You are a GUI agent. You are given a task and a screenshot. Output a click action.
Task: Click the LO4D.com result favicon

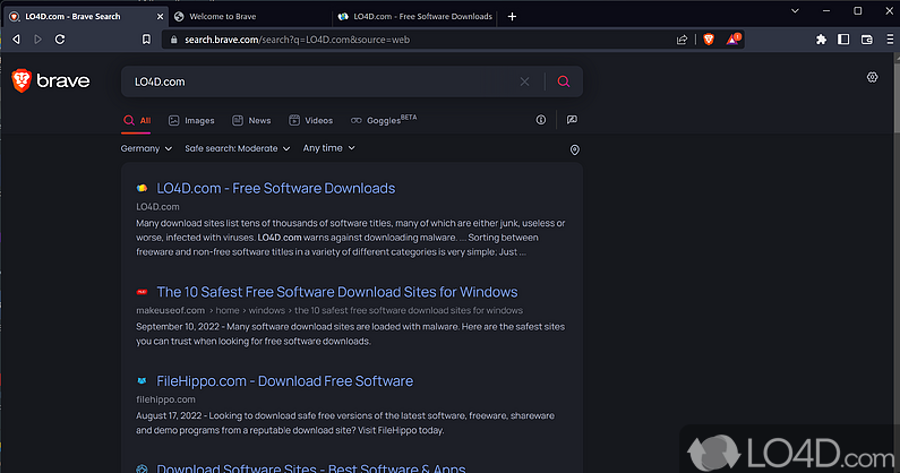[x=142, y=188]
